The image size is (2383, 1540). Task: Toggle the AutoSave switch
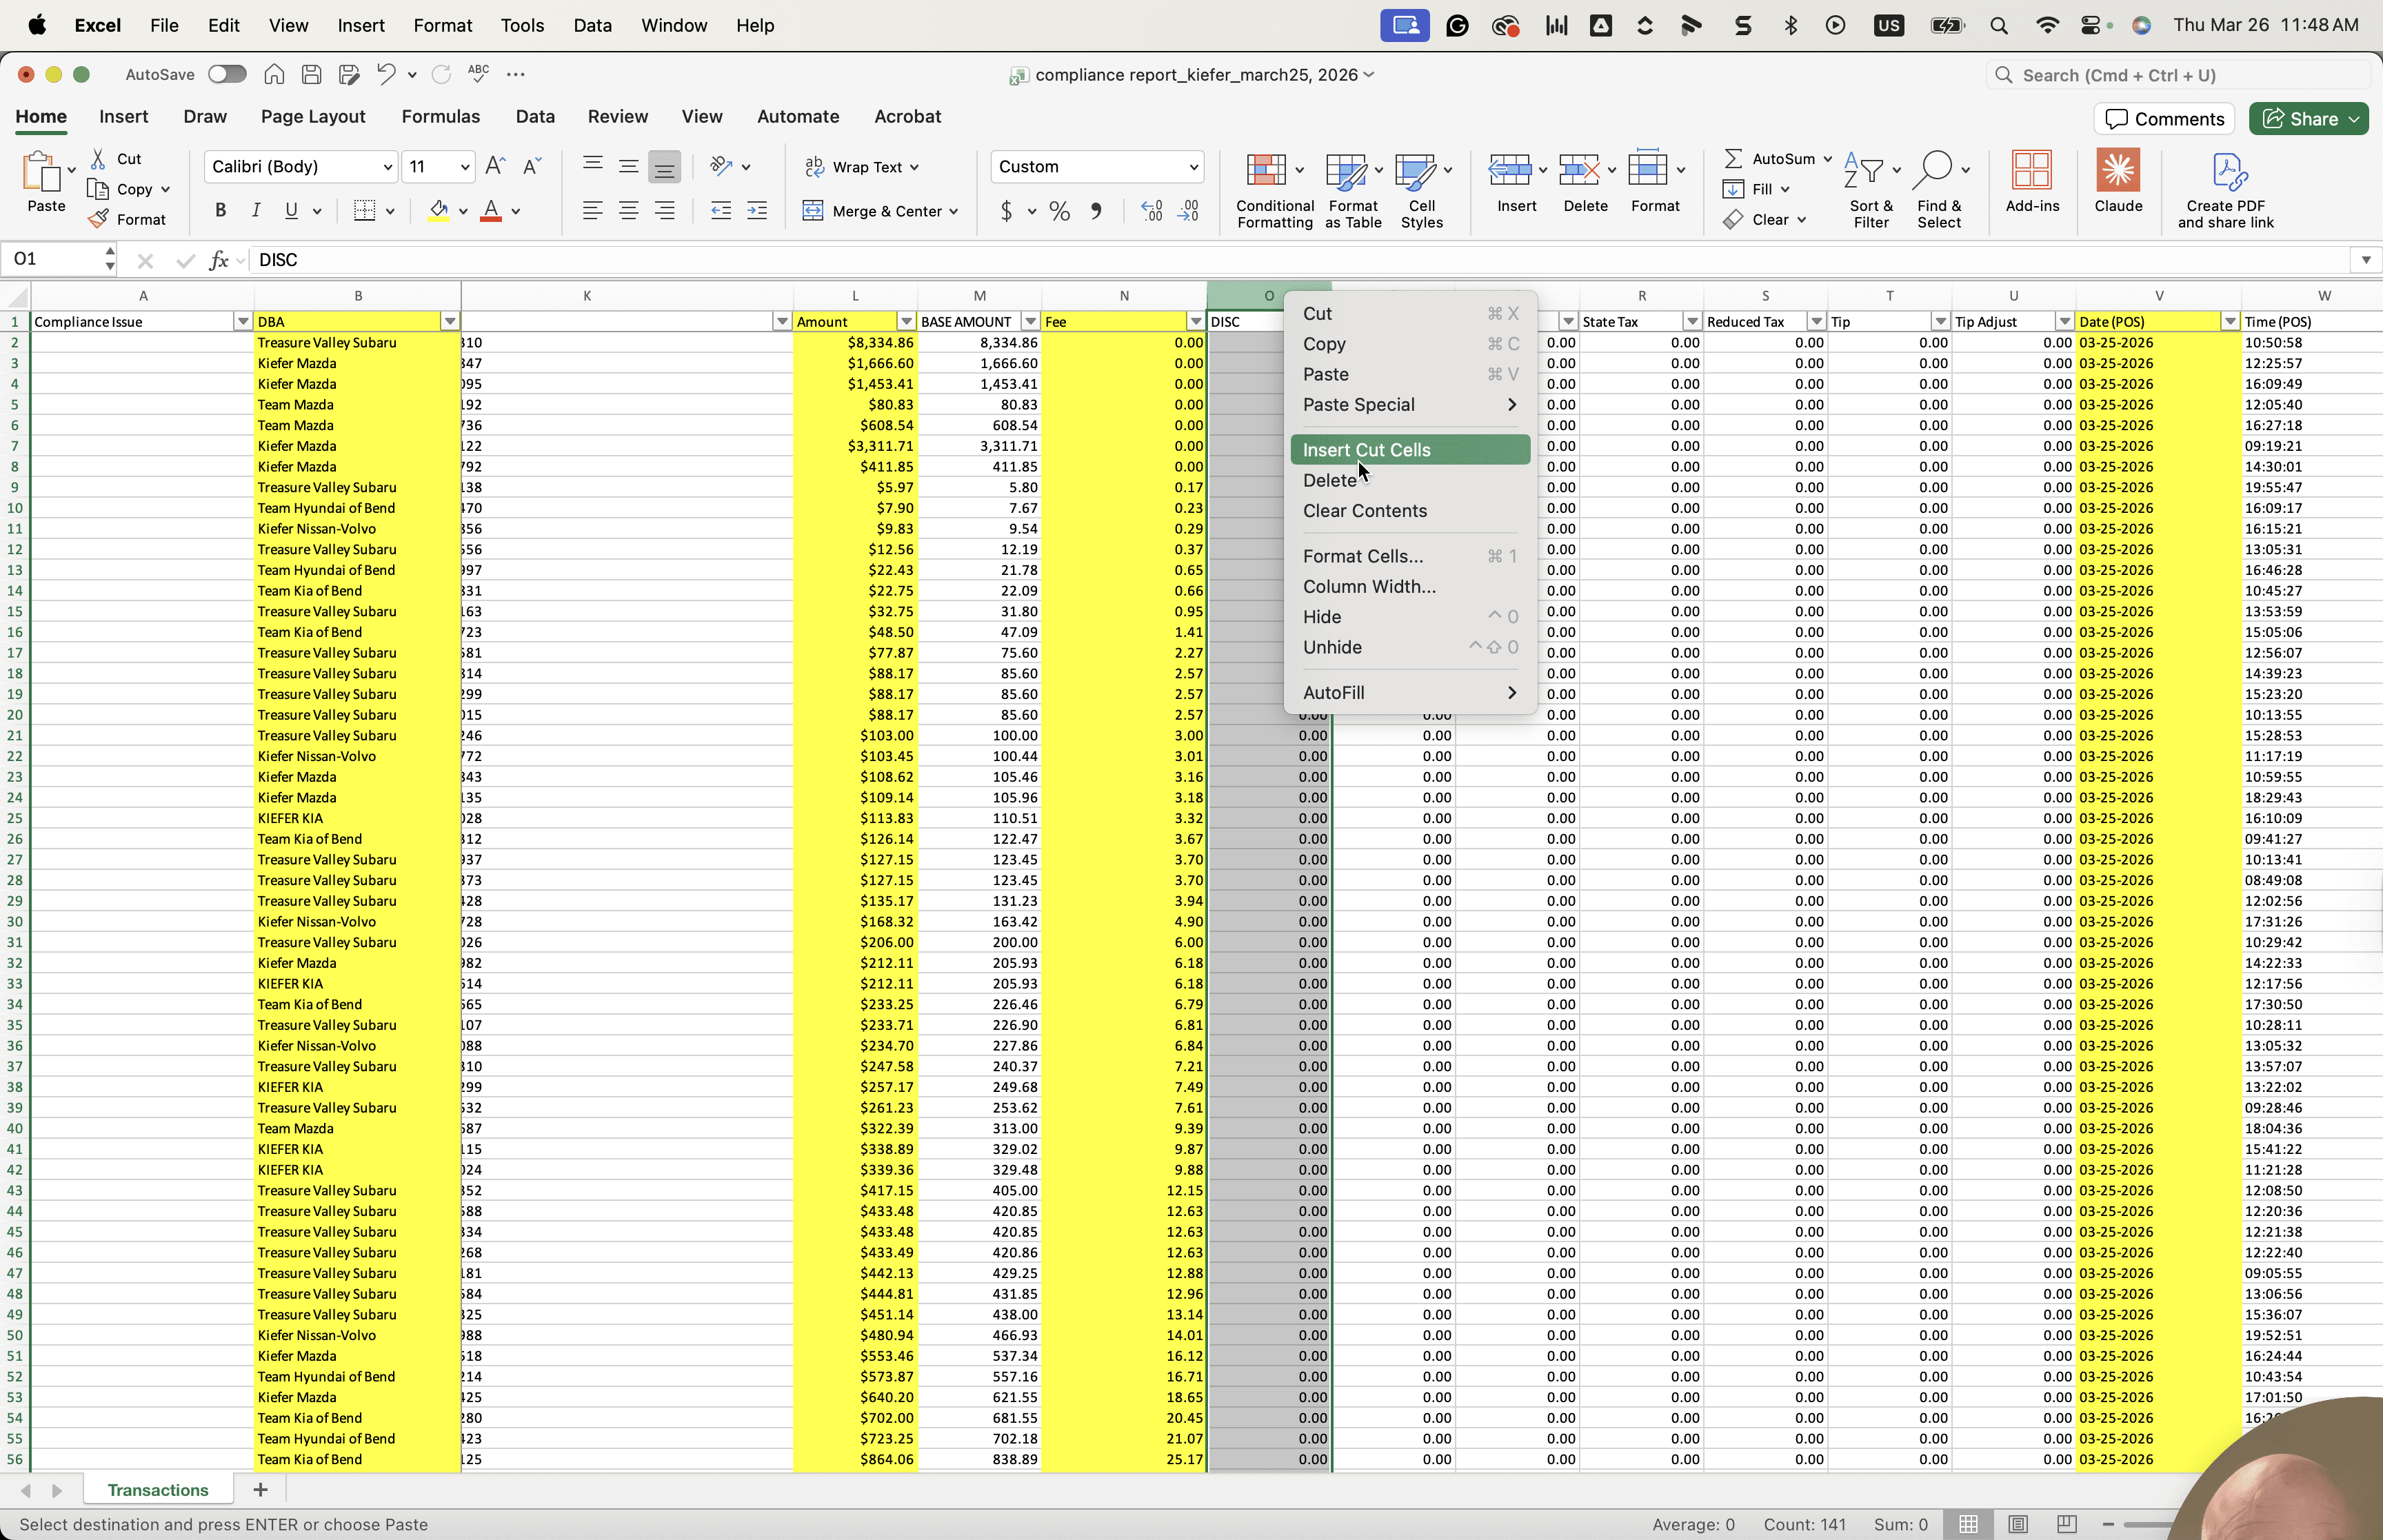[227, 74]
